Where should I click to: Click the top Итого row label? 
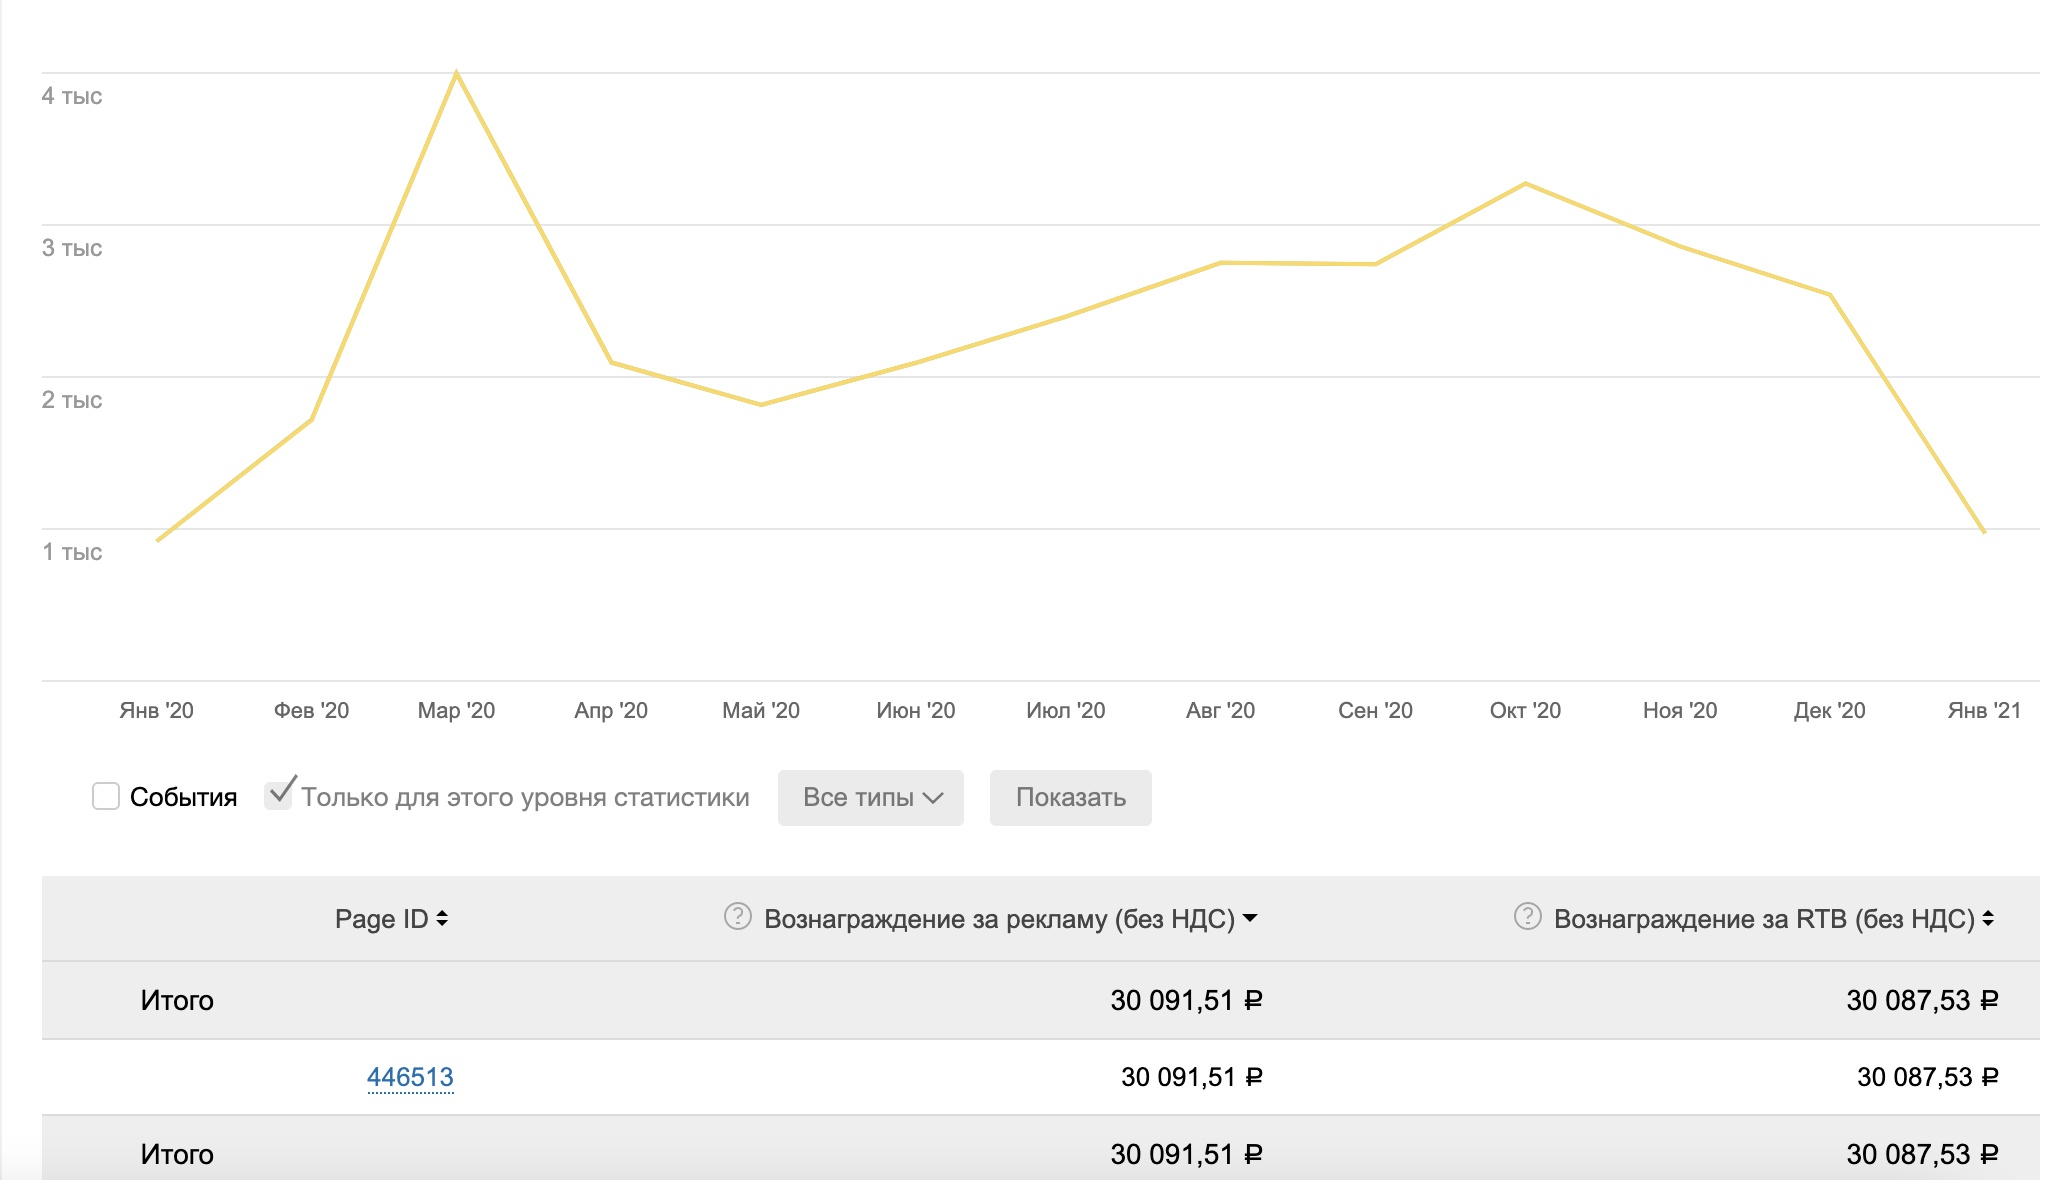point(177,1000)
